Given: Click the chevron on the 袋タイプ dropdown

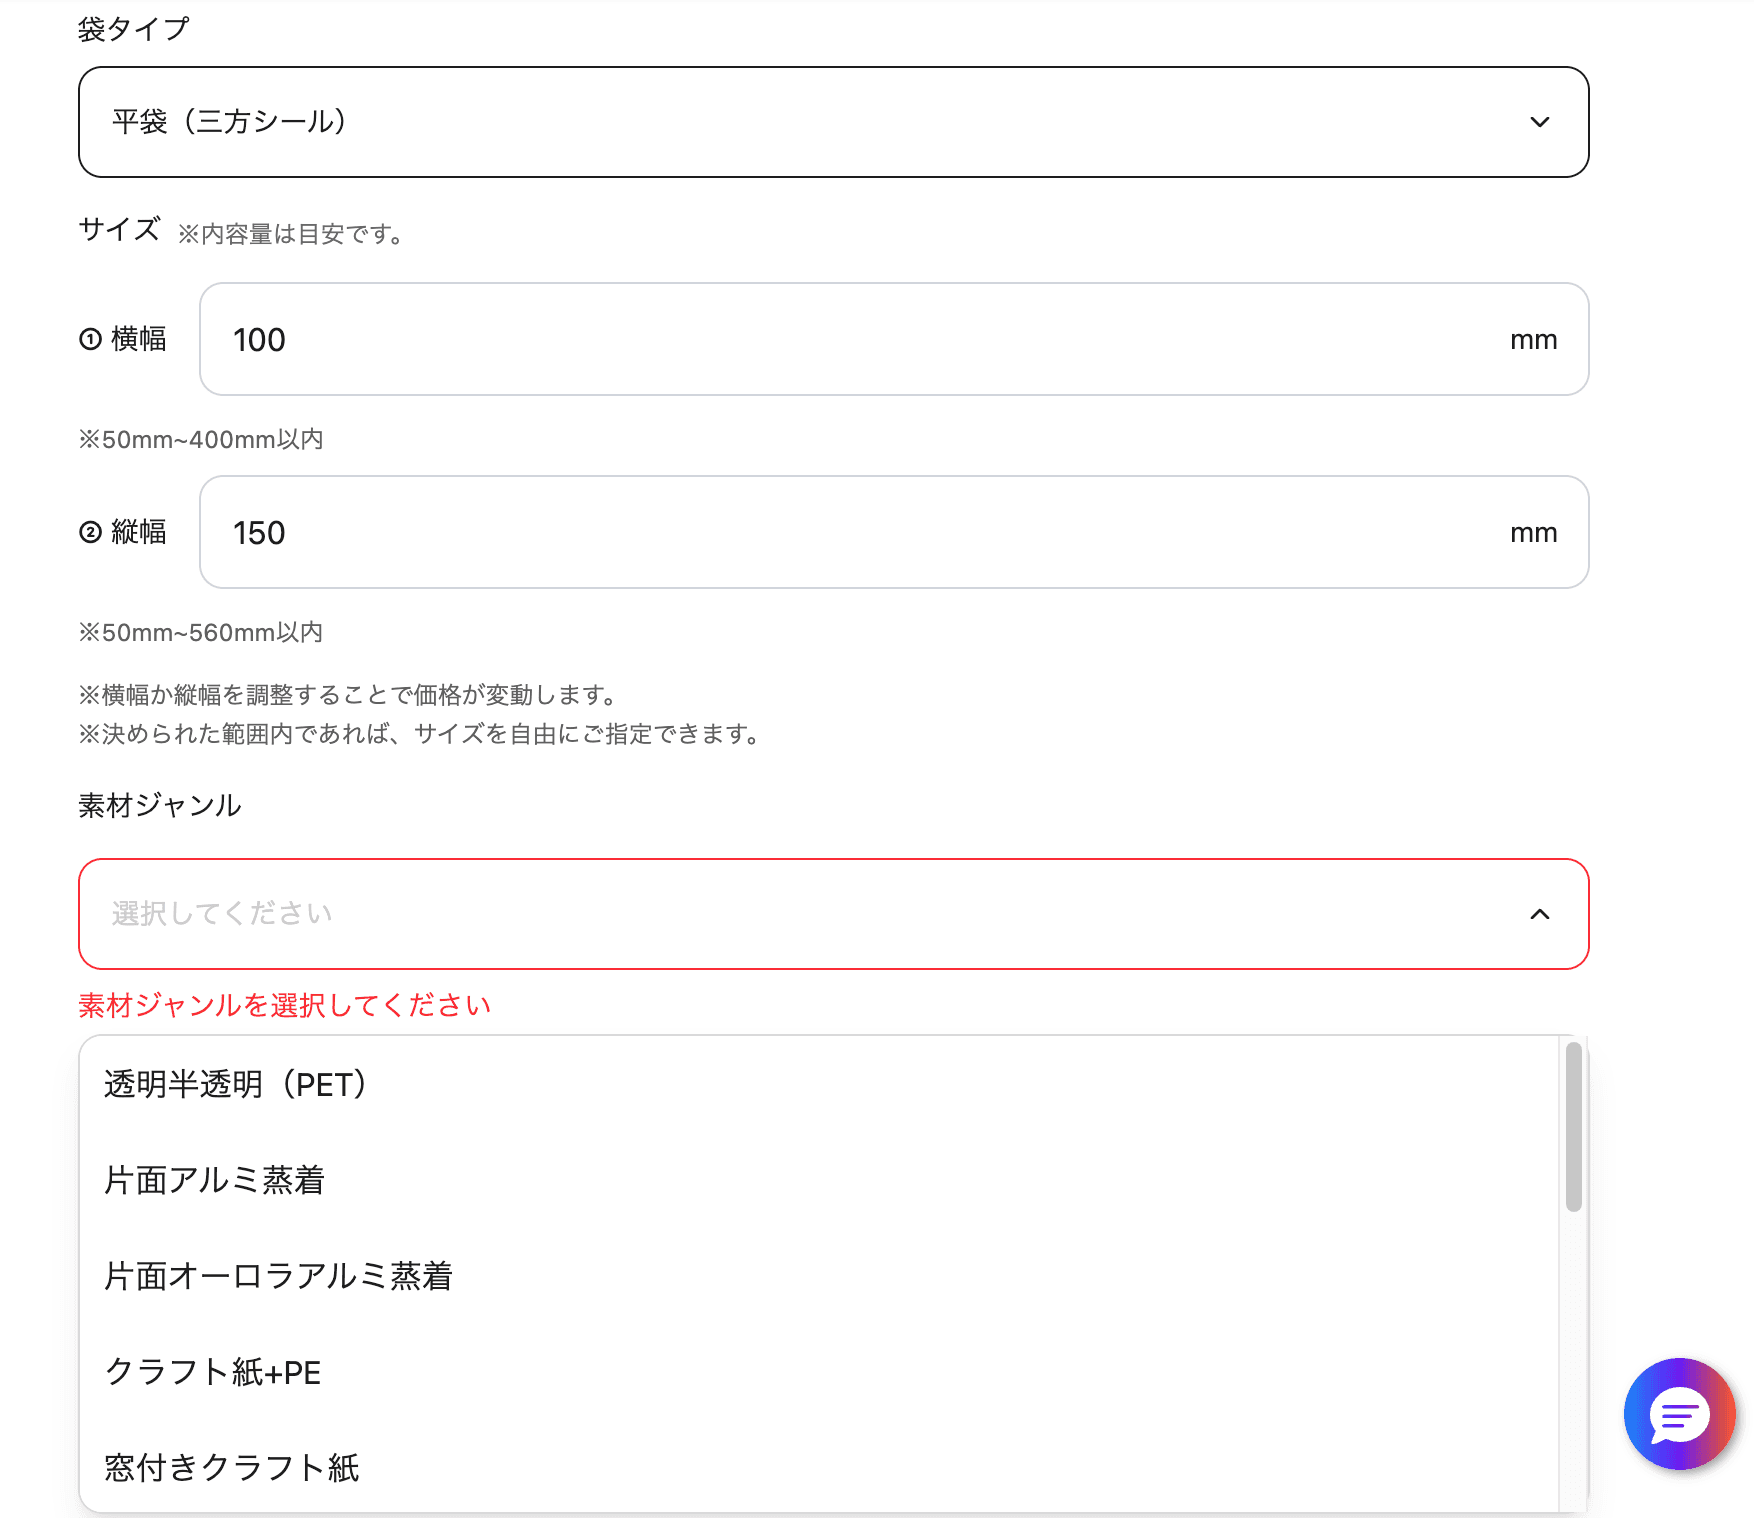Looking at the screenshot, I should coord(1540,122).
